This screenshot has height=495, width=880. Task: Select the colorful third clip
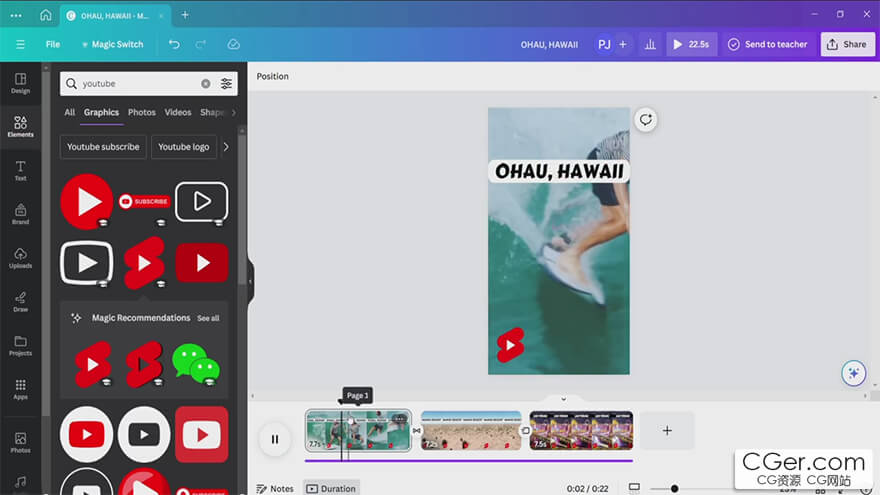tap(581, 430)
